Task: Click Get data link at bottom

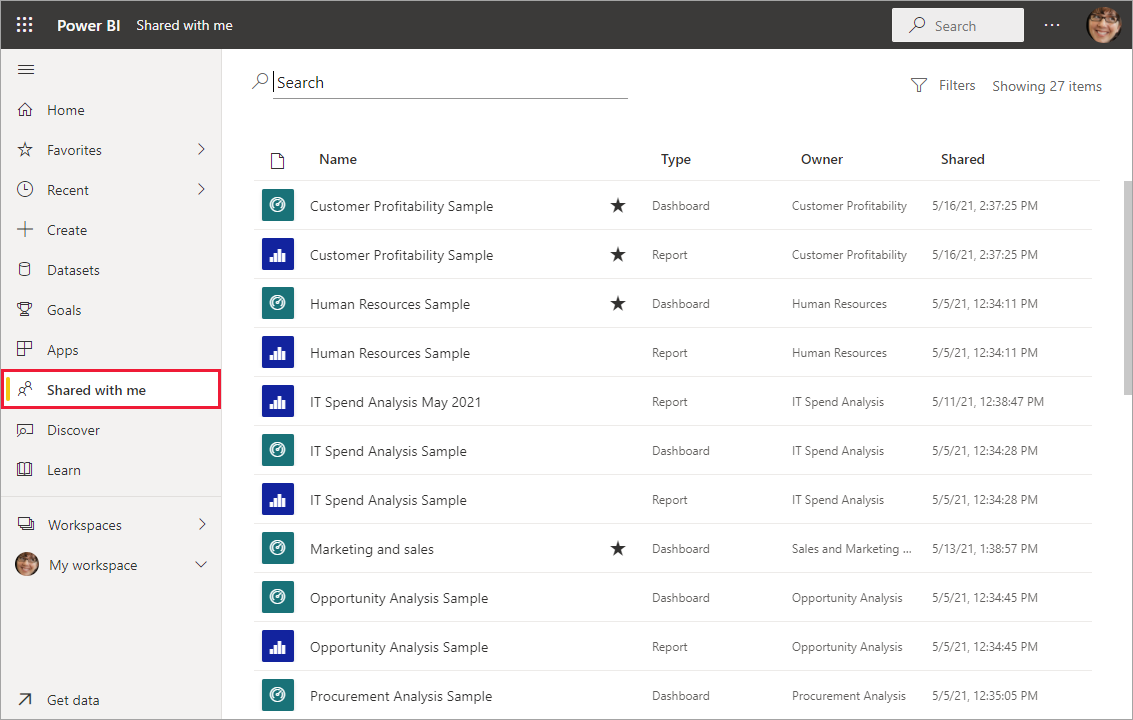Action: (73, 700)
